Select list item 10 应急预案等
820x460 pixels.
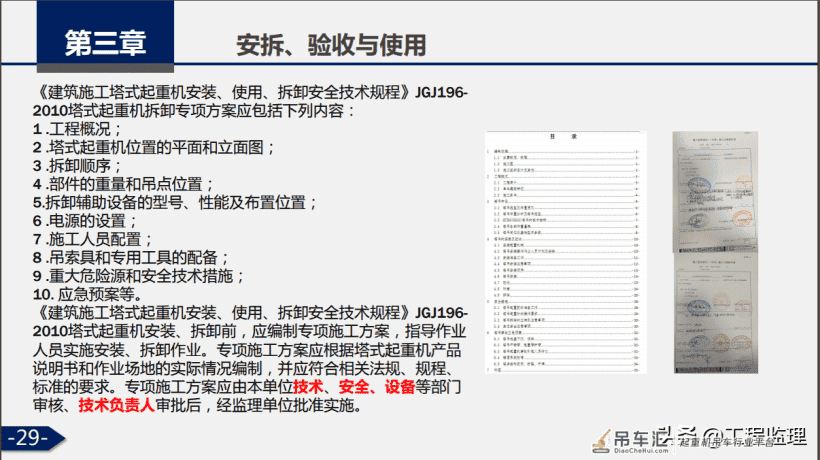click(87, 294)
